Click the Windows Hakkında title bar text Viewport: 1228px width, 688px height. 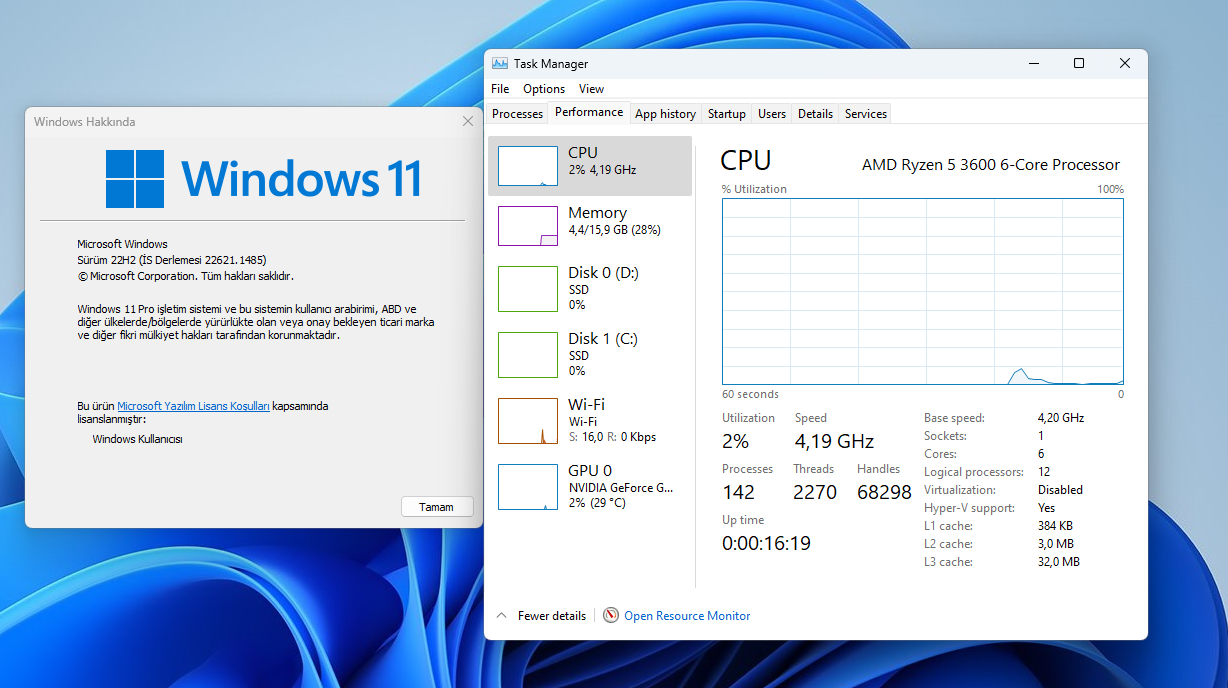click(84, 122)
